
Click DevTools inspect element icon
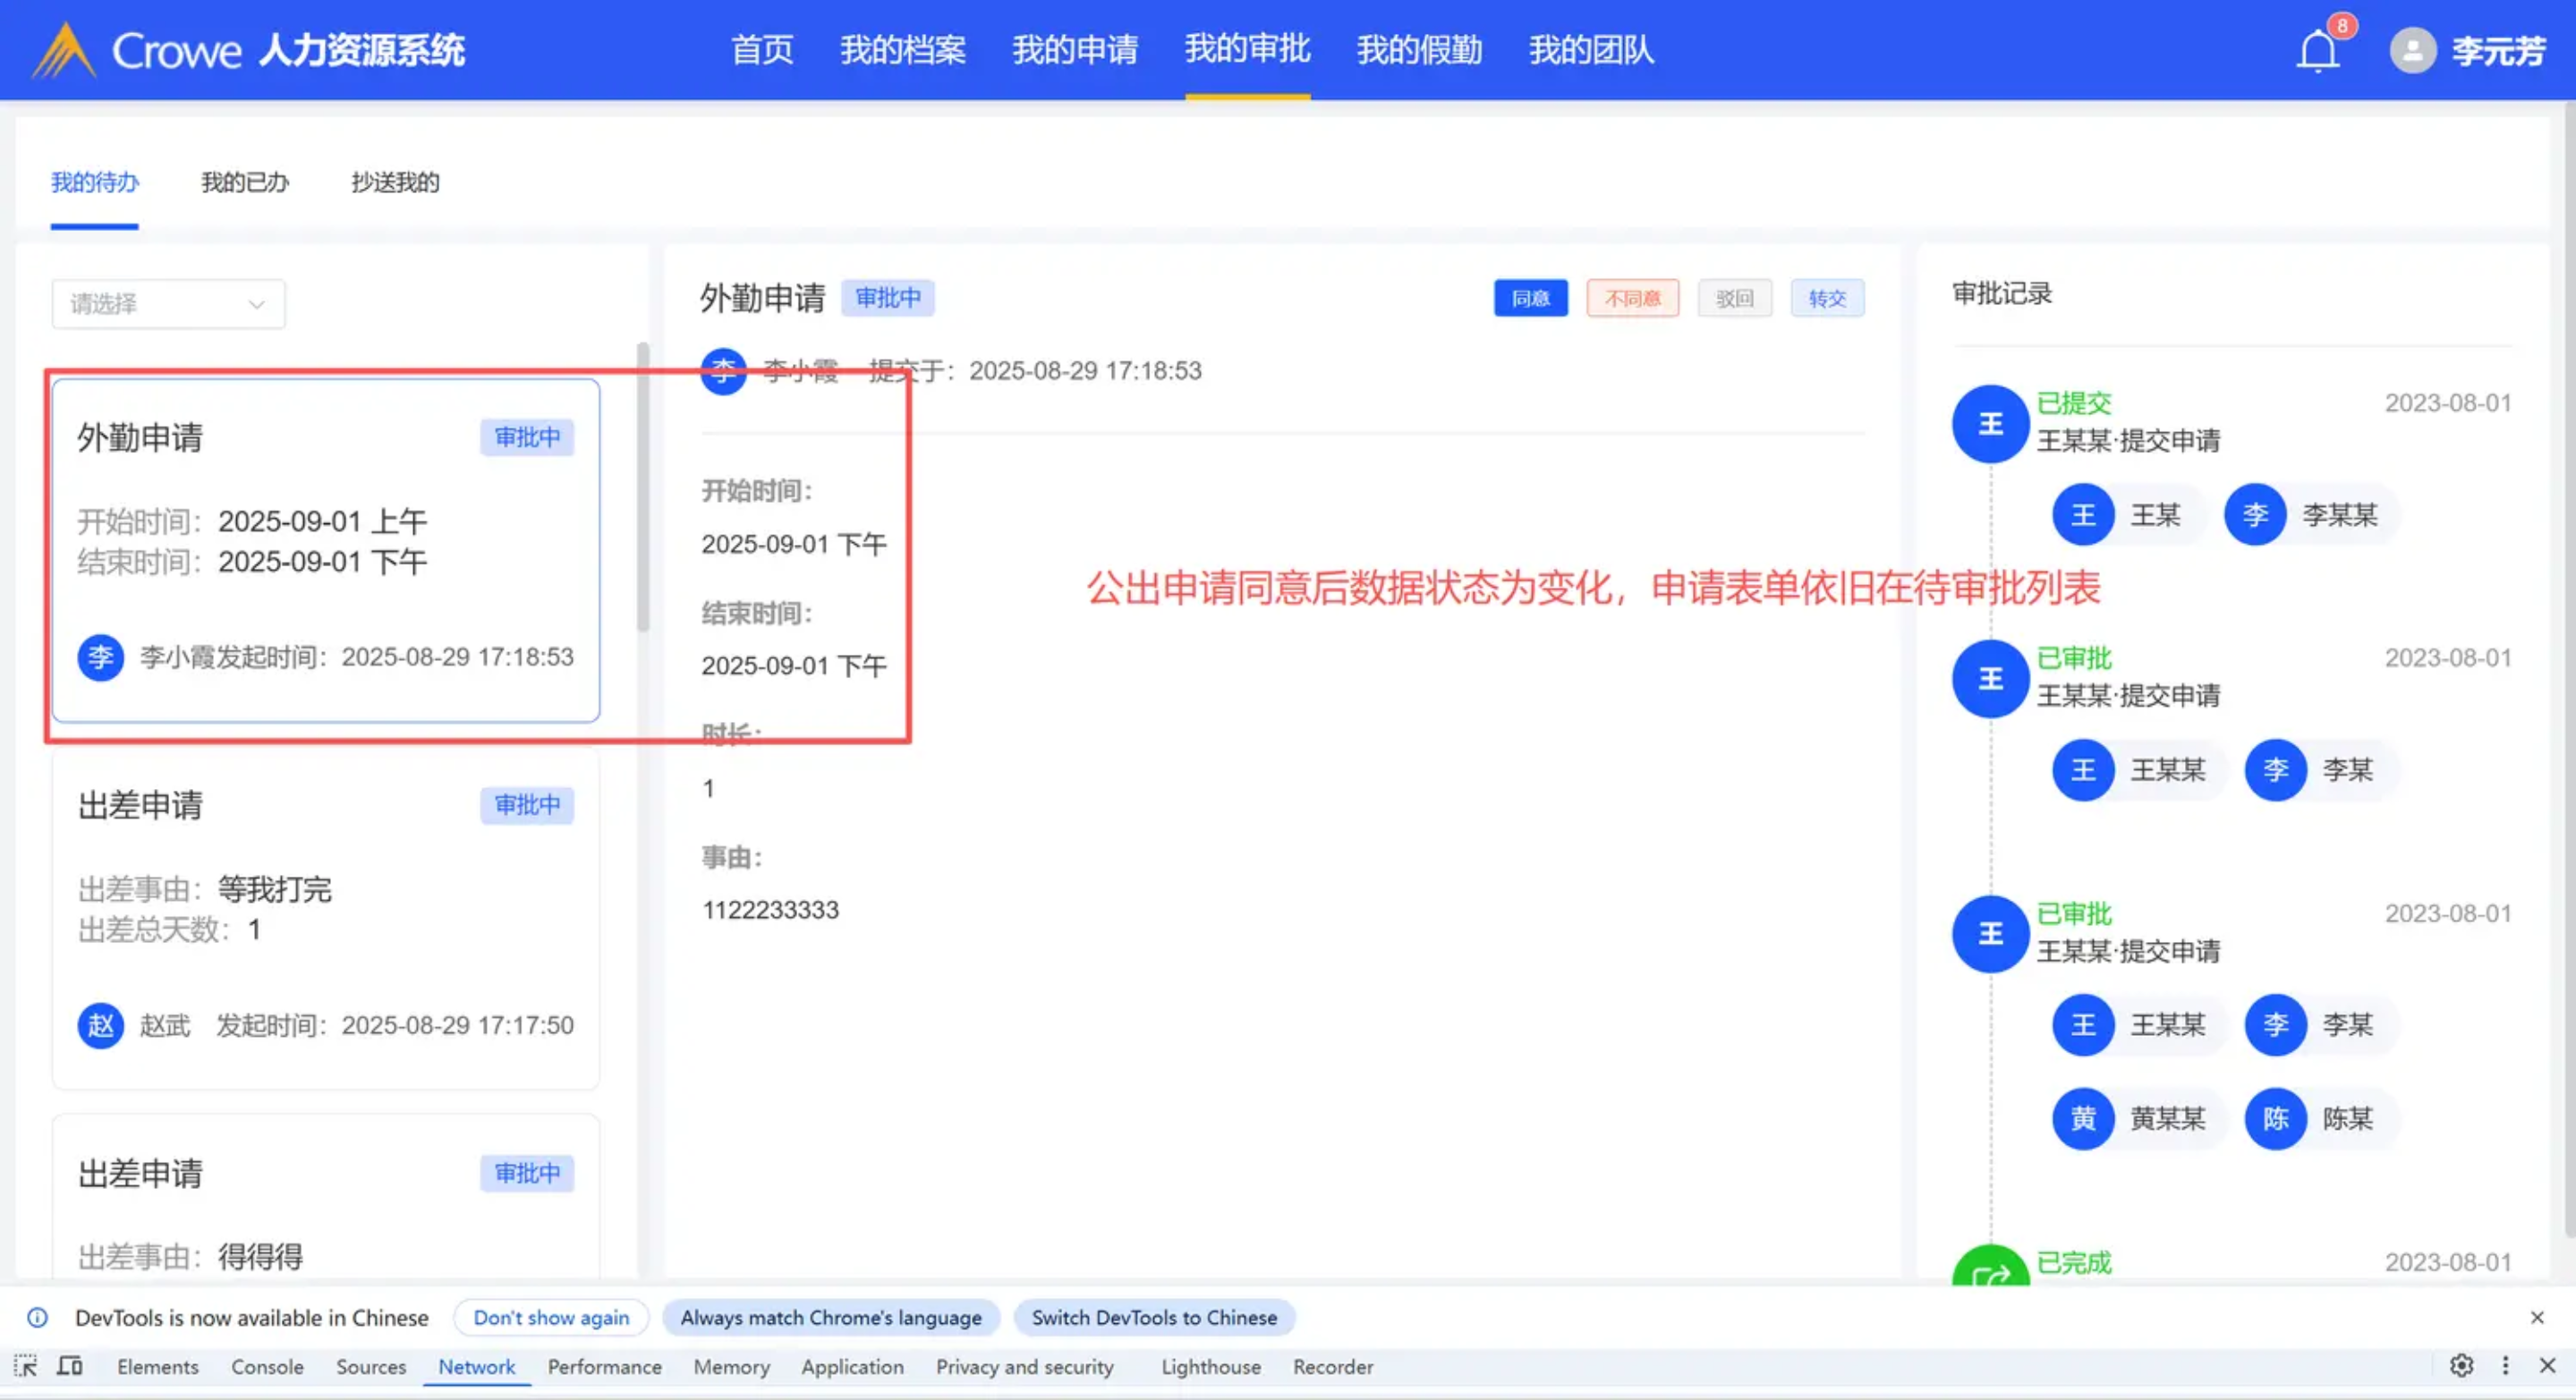coord(26,1366)
